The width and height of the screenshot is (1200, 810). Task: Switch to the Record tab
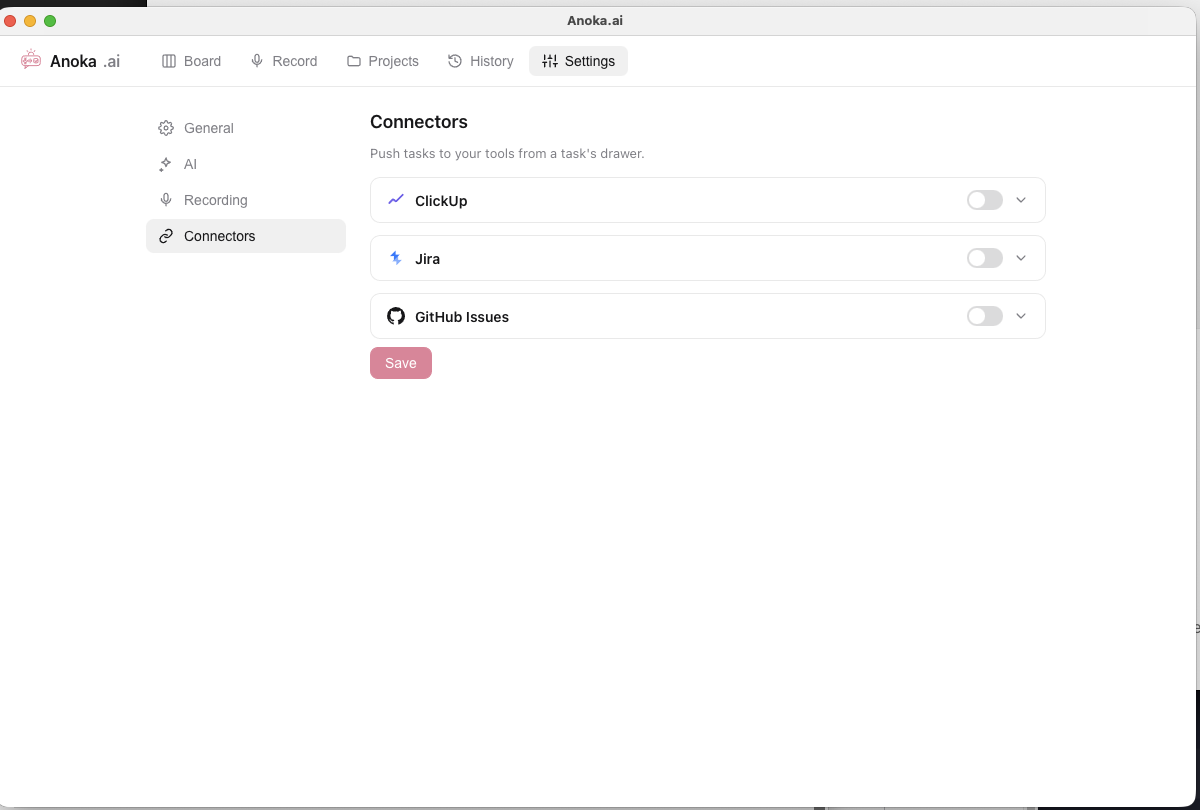284,61
